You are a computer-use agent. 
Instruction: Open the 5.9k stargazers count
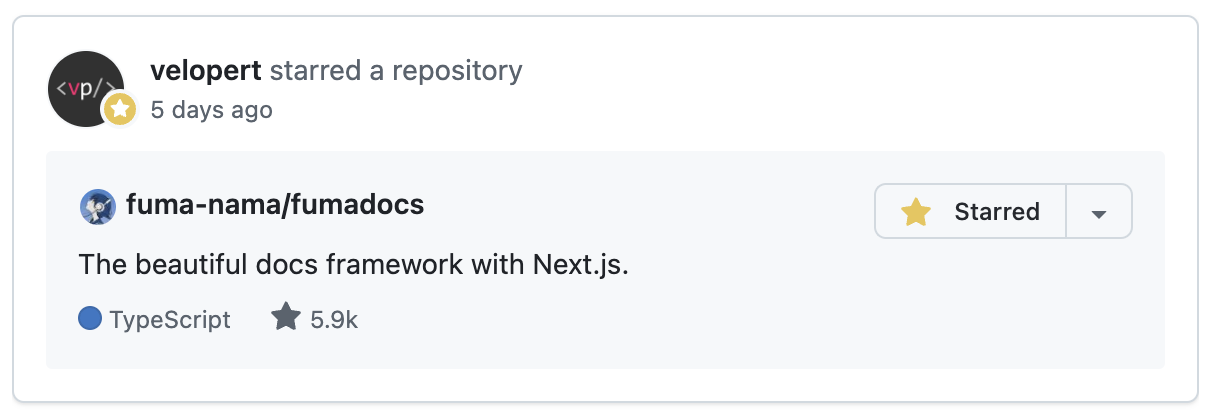click(x=334, y=320)
